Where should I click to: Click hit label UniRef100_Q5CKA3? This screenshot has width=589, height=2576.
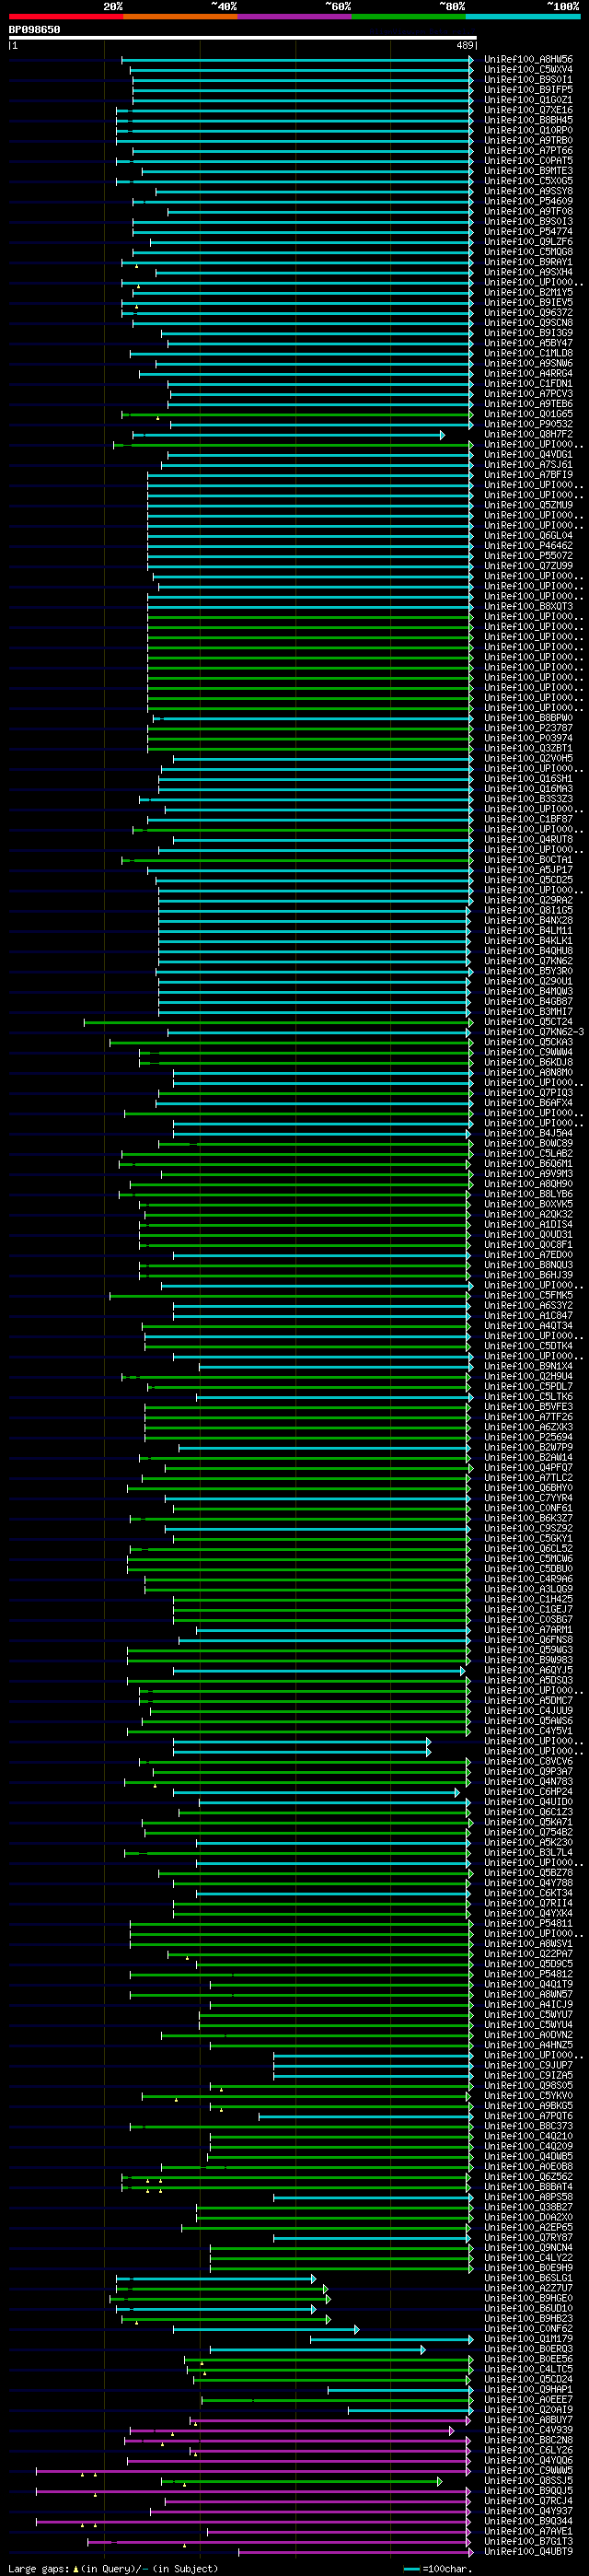pyautogui.click(x=528, y=1042)
